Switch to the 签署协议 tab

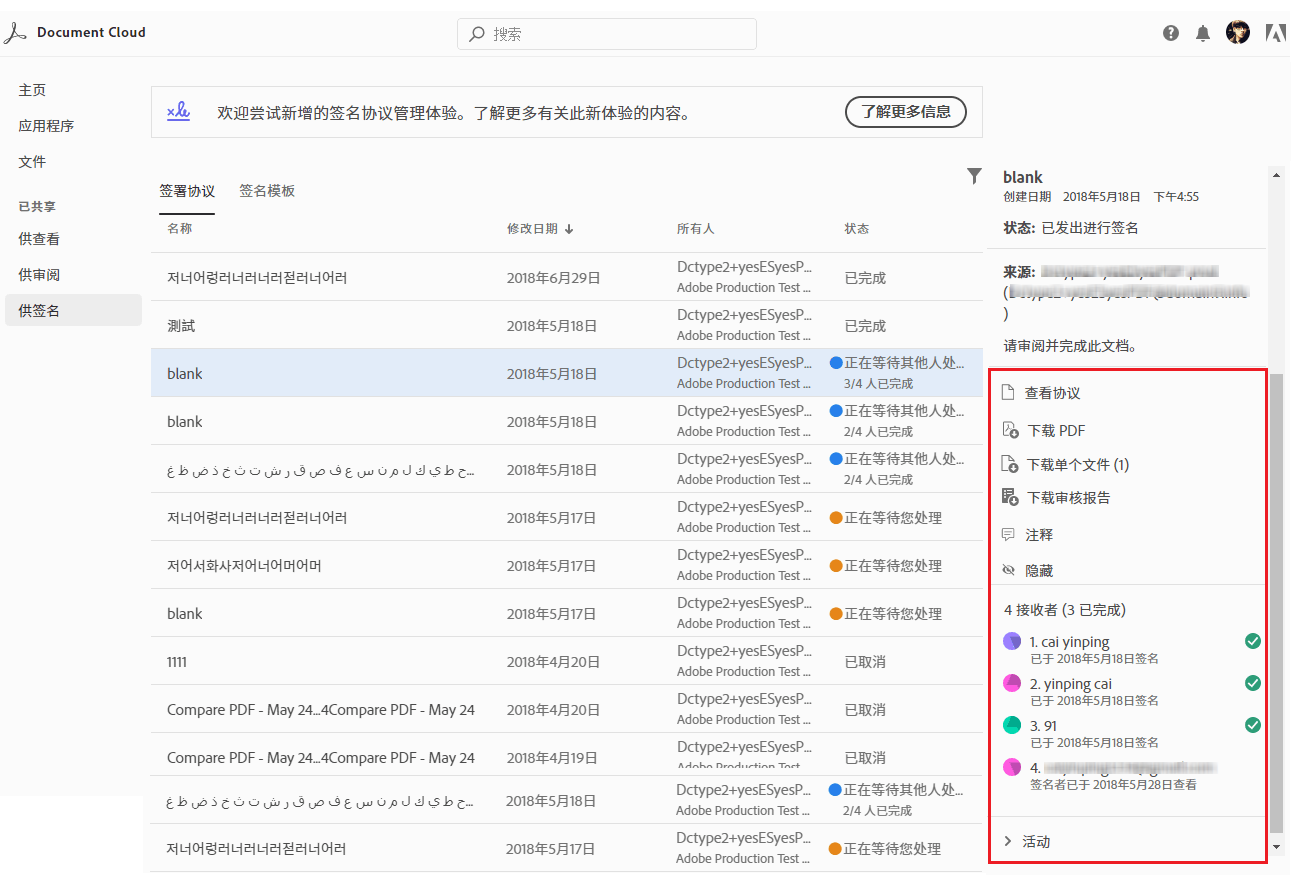click(x=187, y=191)
